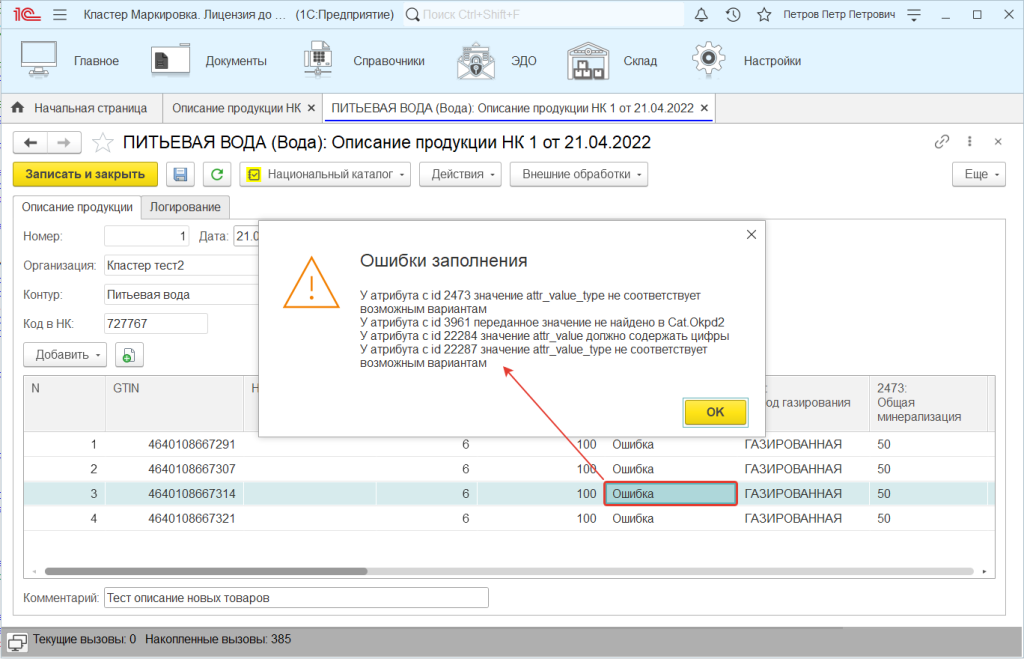Open favorites star in title bar
Screen dimensions: 1024x659
click(x=764, y=14)
